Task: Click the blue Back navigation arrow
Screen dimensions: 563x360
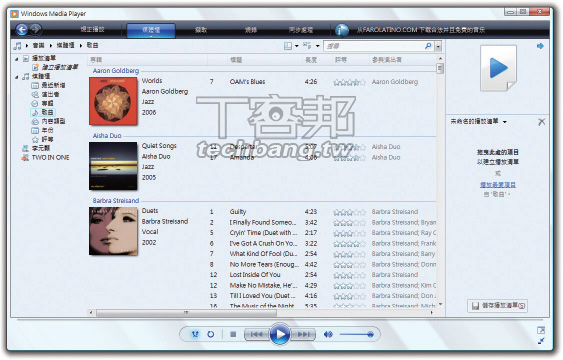Action: [22, 29]
